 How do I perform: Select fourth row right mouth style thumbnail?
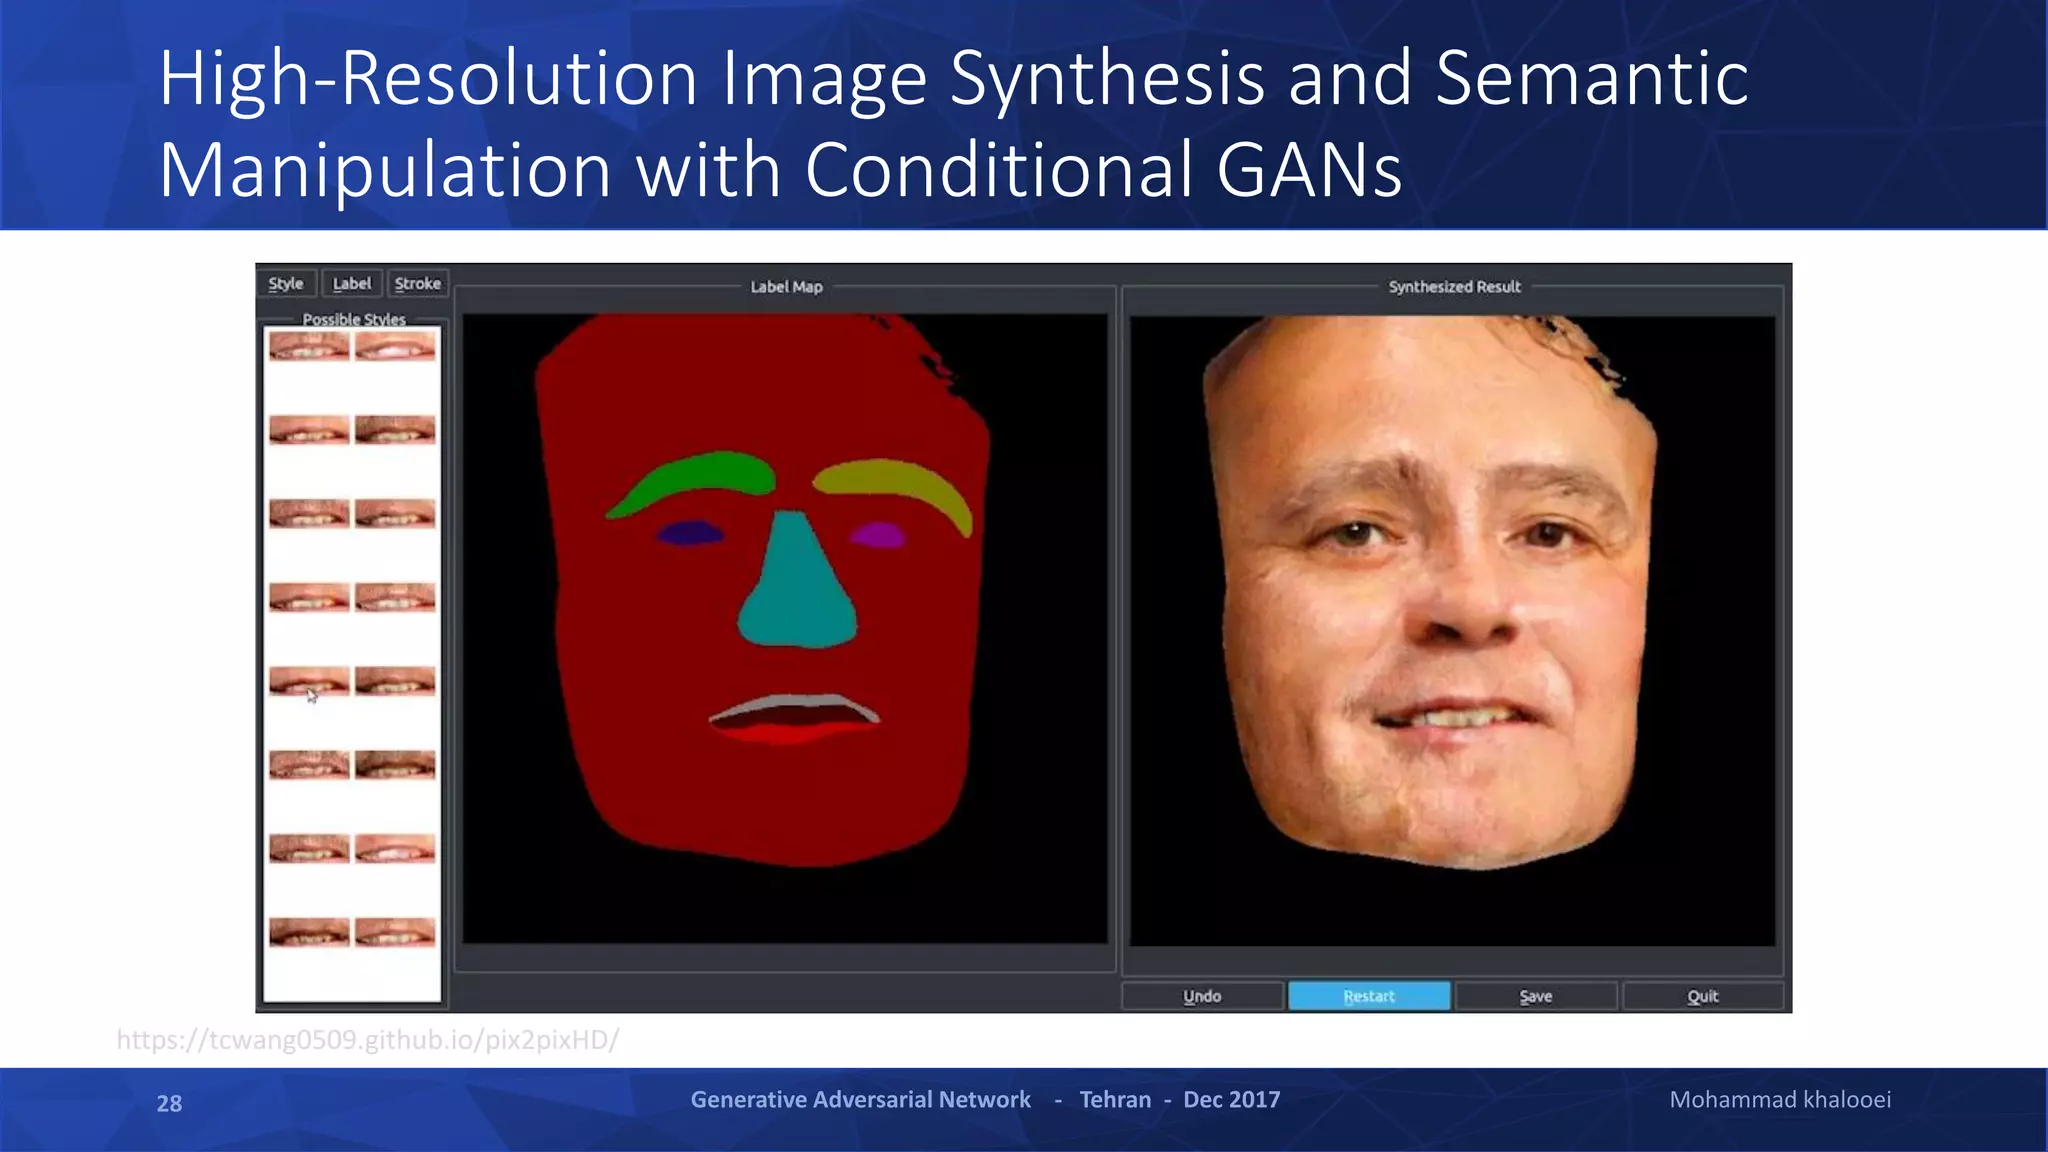pyautogui.click(x=395, y=598)
